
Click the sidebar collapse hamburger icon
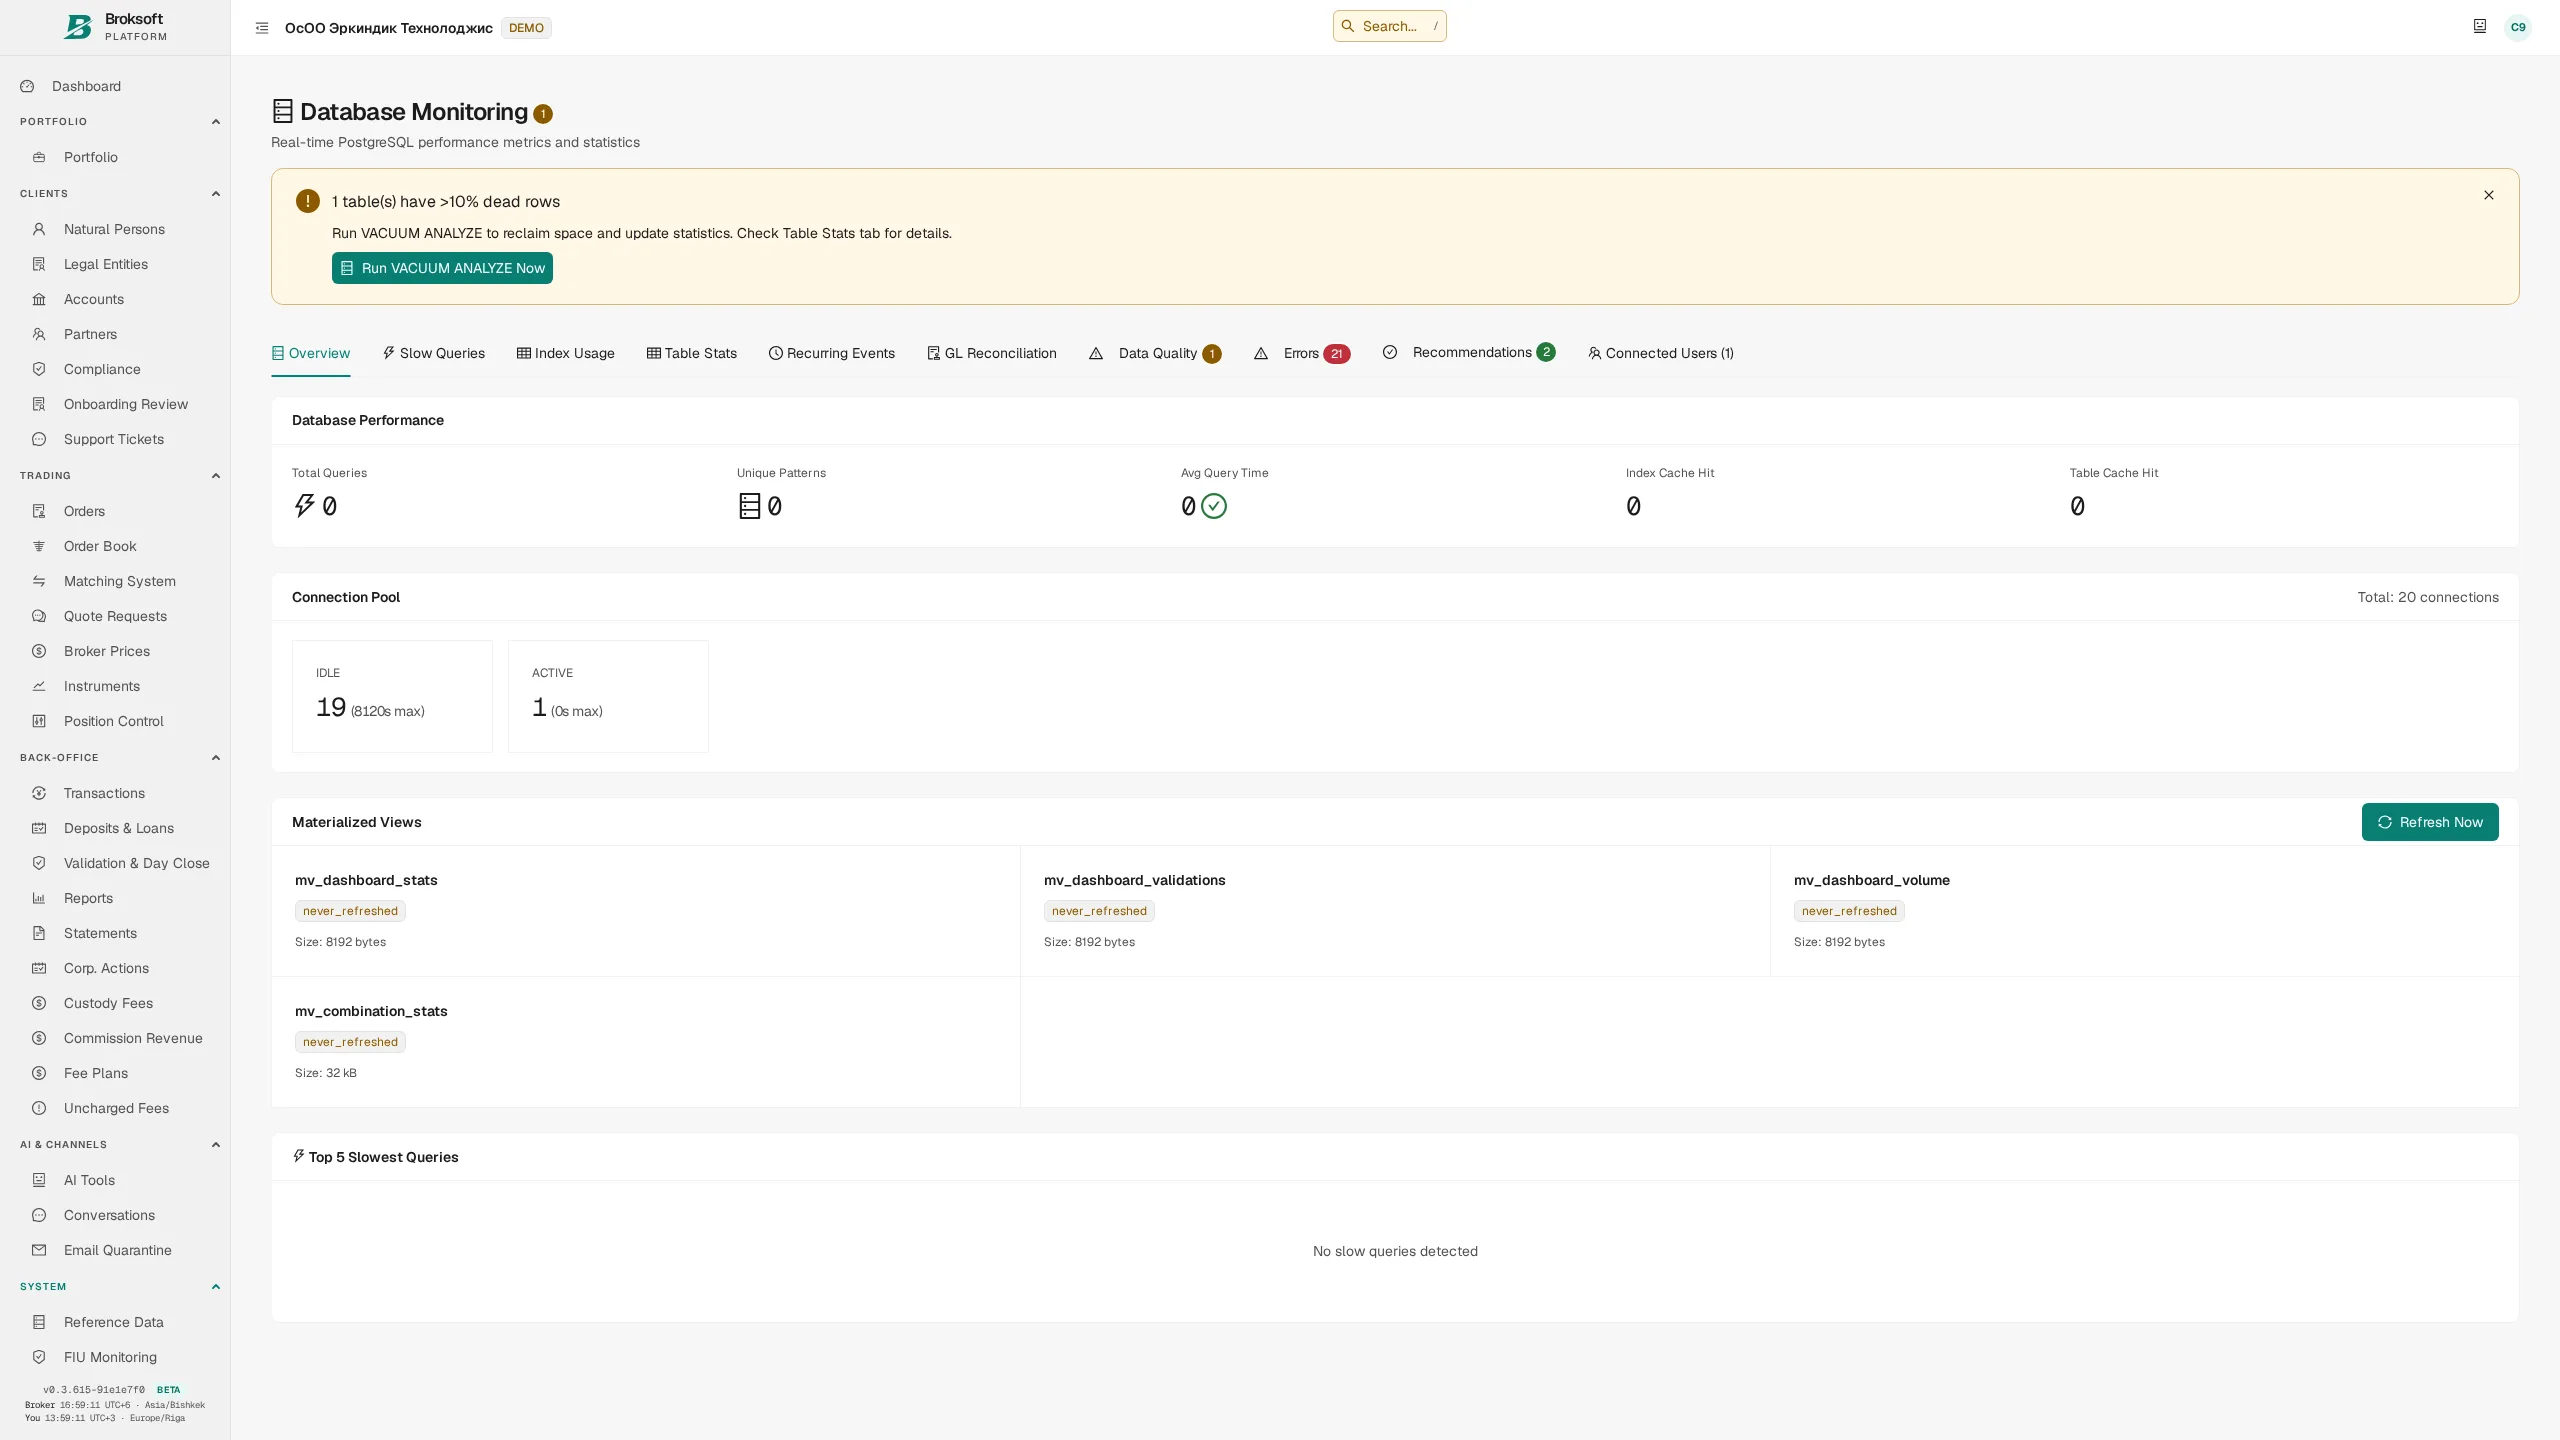click(262, 28)
